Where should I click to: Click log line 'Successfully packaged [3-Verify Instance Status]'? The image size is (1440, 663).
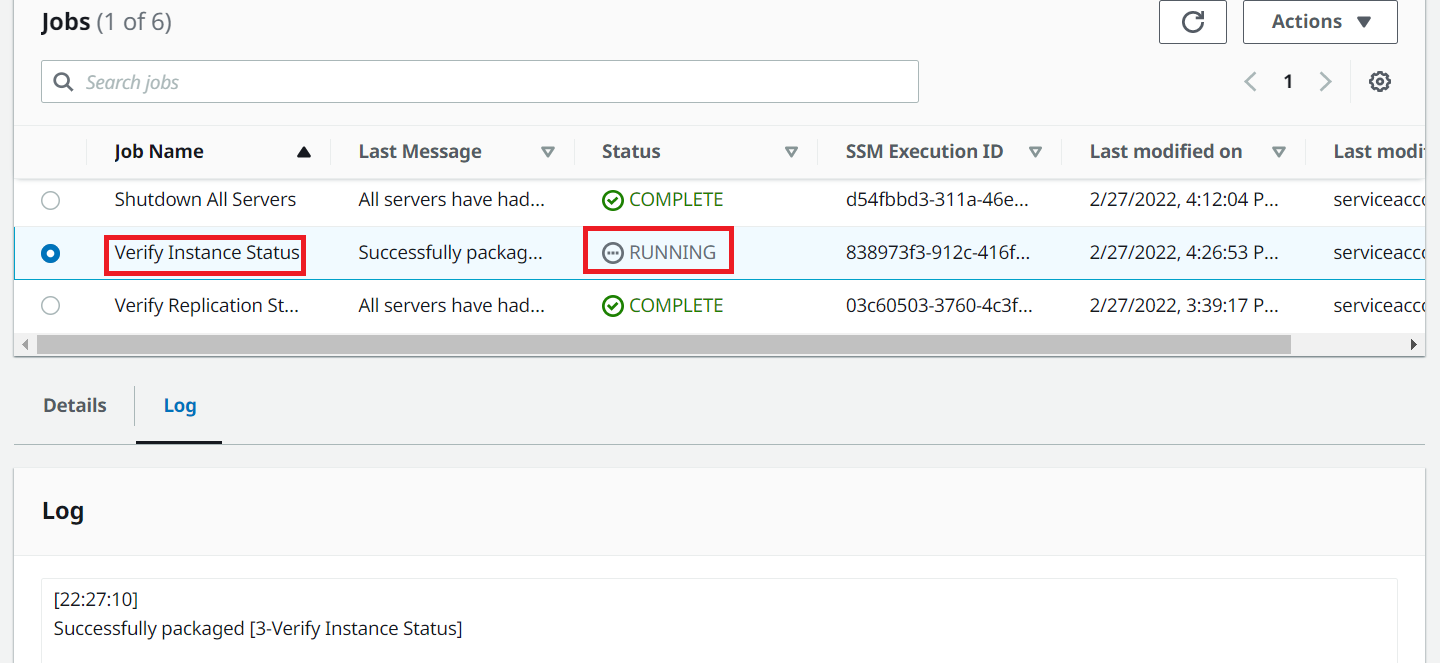[258, 629]
